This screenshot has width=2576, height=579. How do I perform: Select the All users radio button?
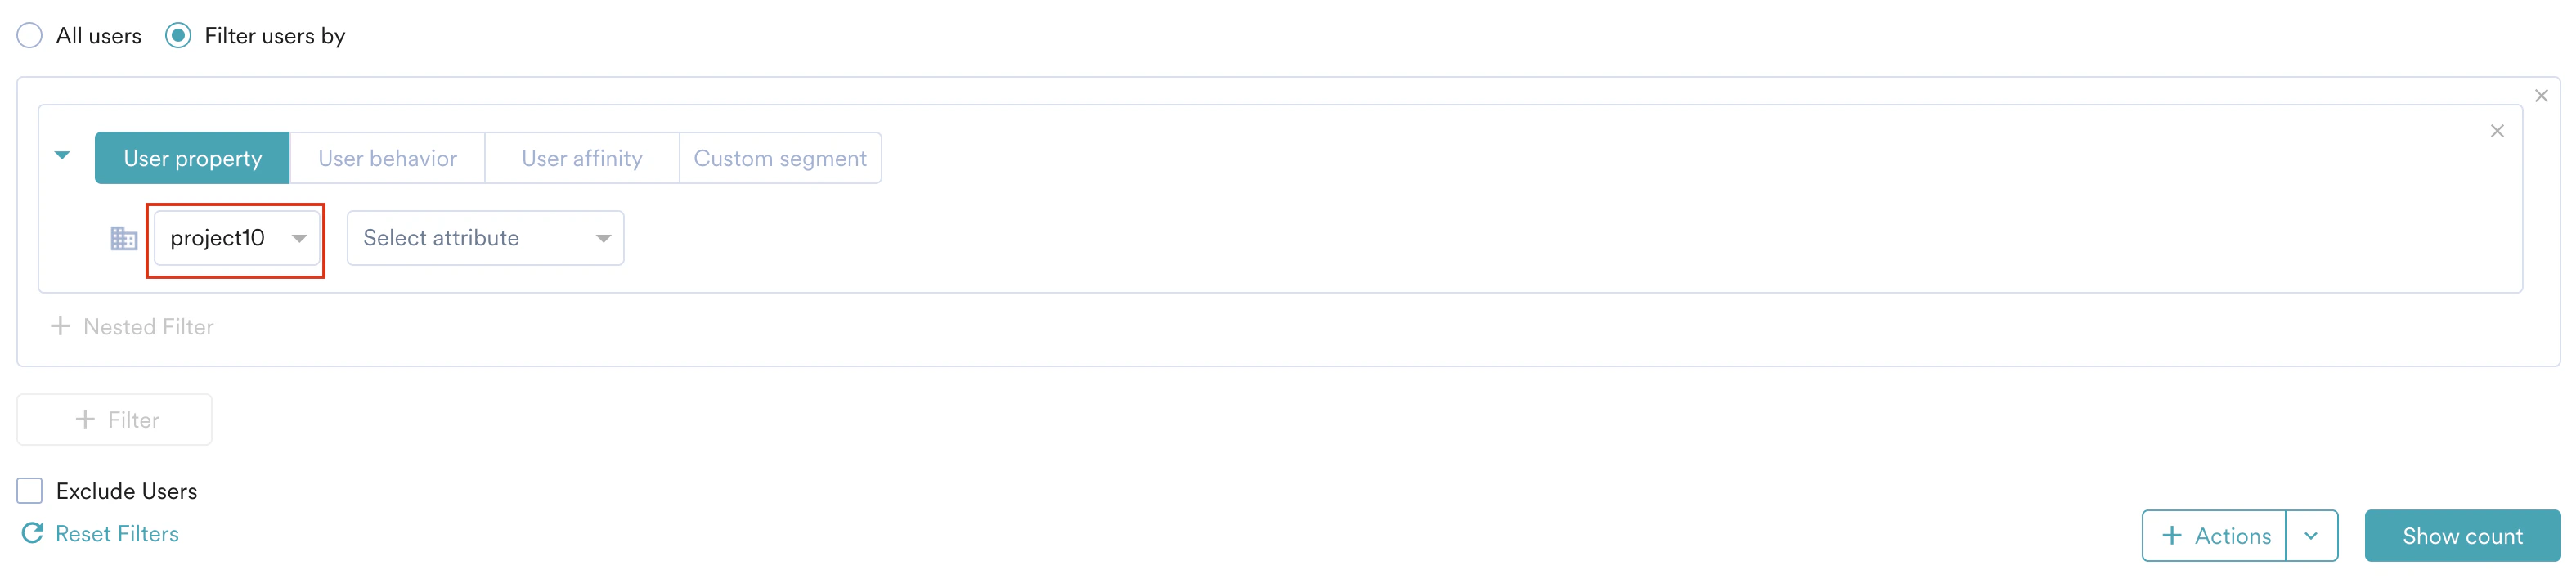29,35
